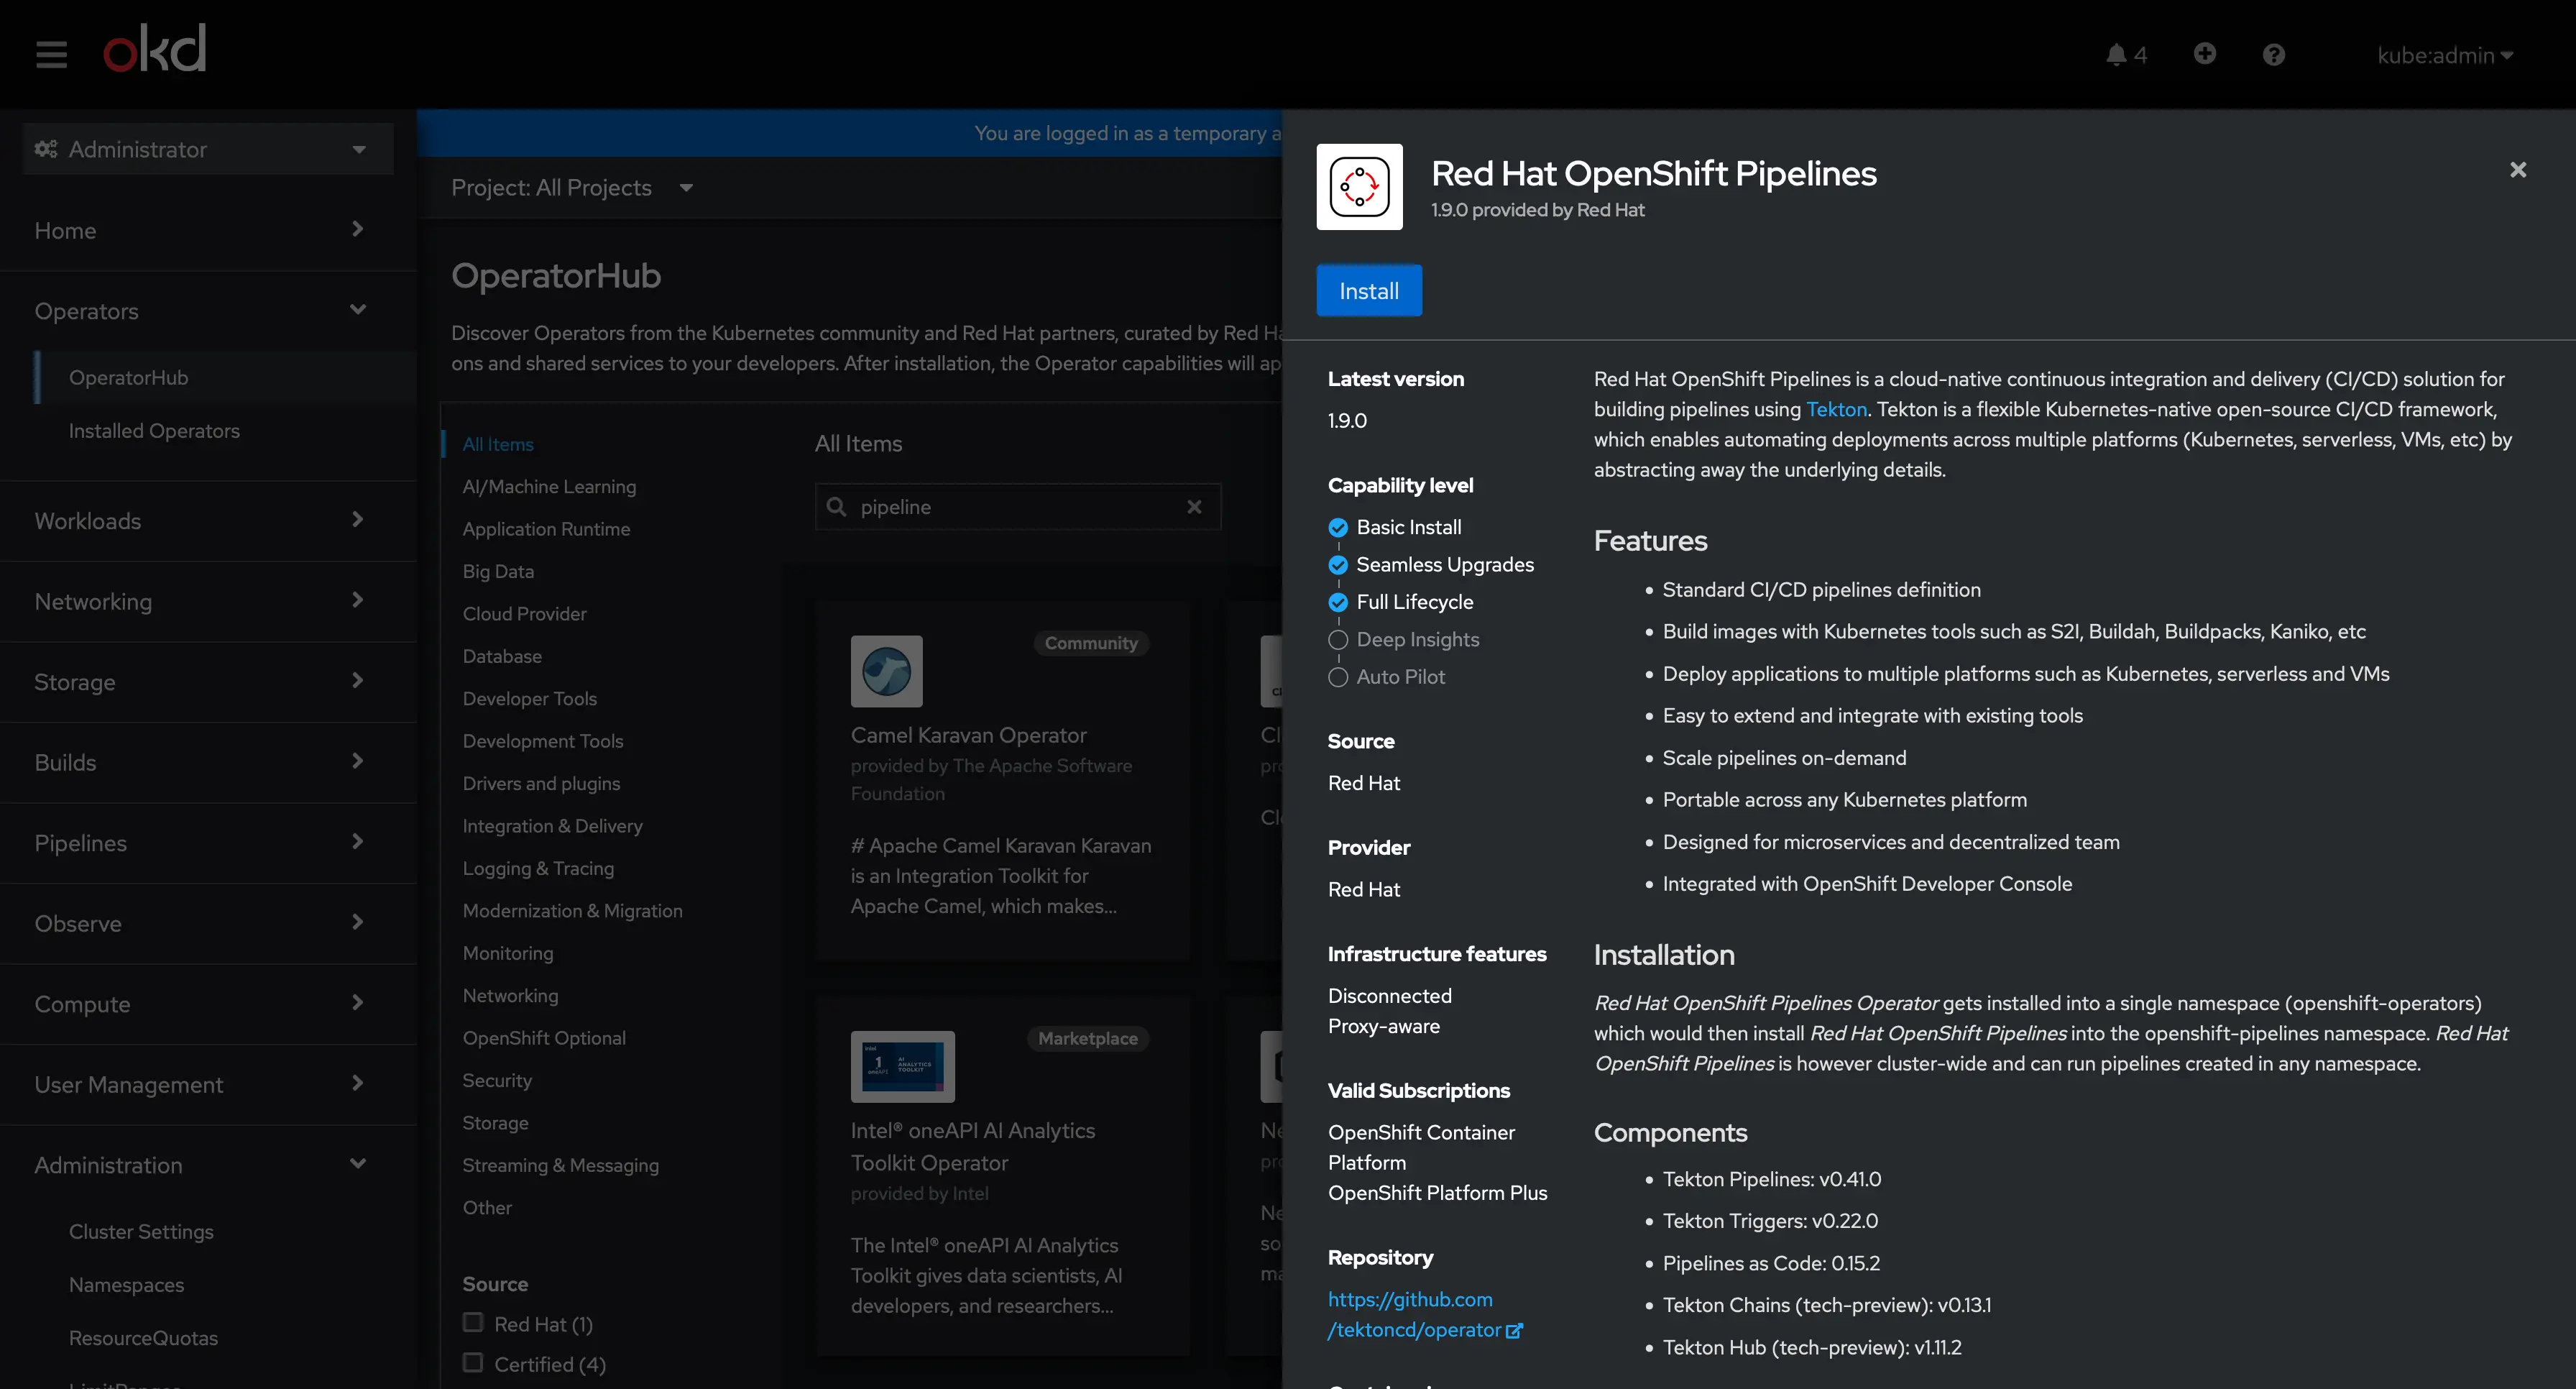Open Installed Operators in the sidebar

click(x=224, y=430)
